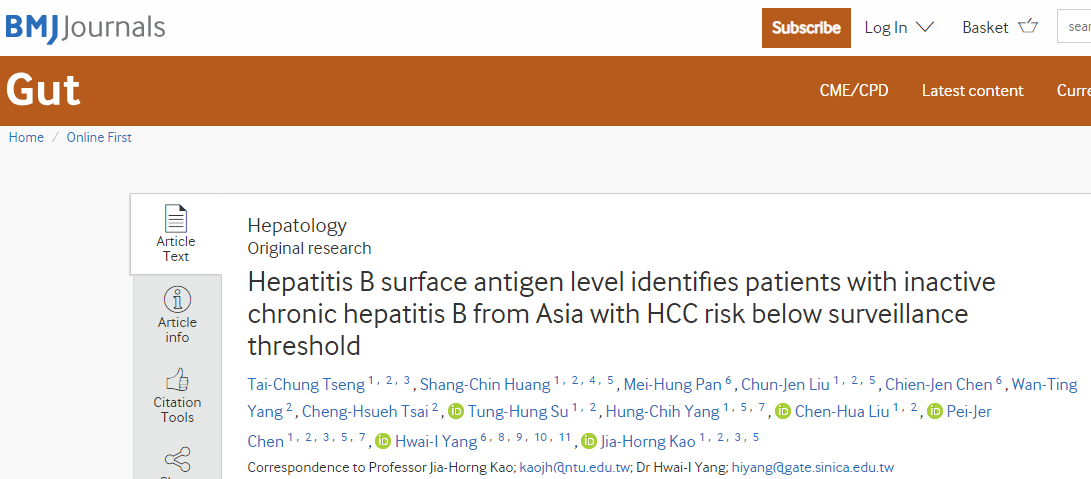Click the Subscribe button
1091x479 pixels.
pyautogui.click(x=806, y=28)
